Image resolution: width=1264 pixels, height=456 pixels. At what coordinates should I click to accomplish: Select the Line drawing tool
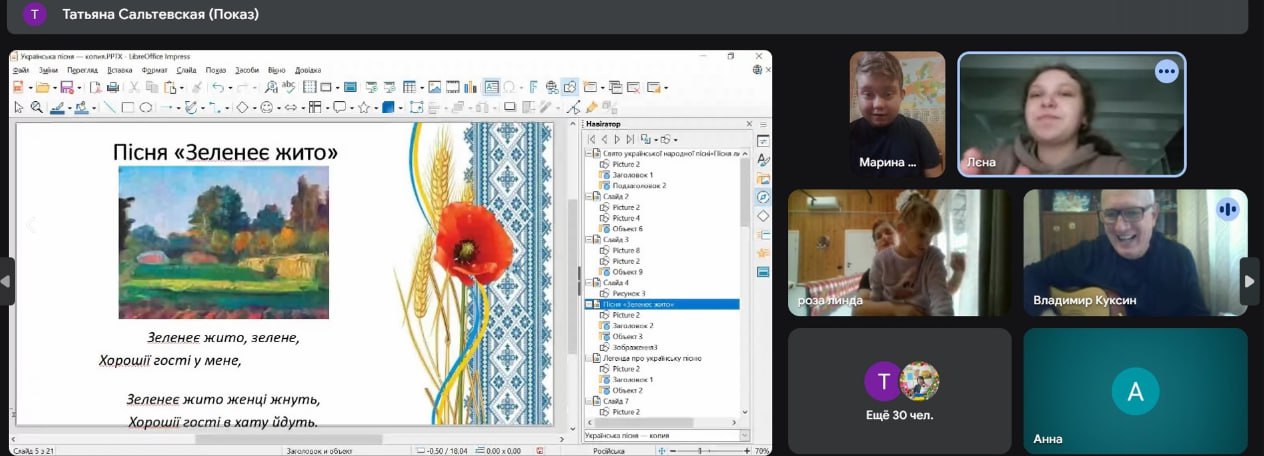tap(109, 108)
